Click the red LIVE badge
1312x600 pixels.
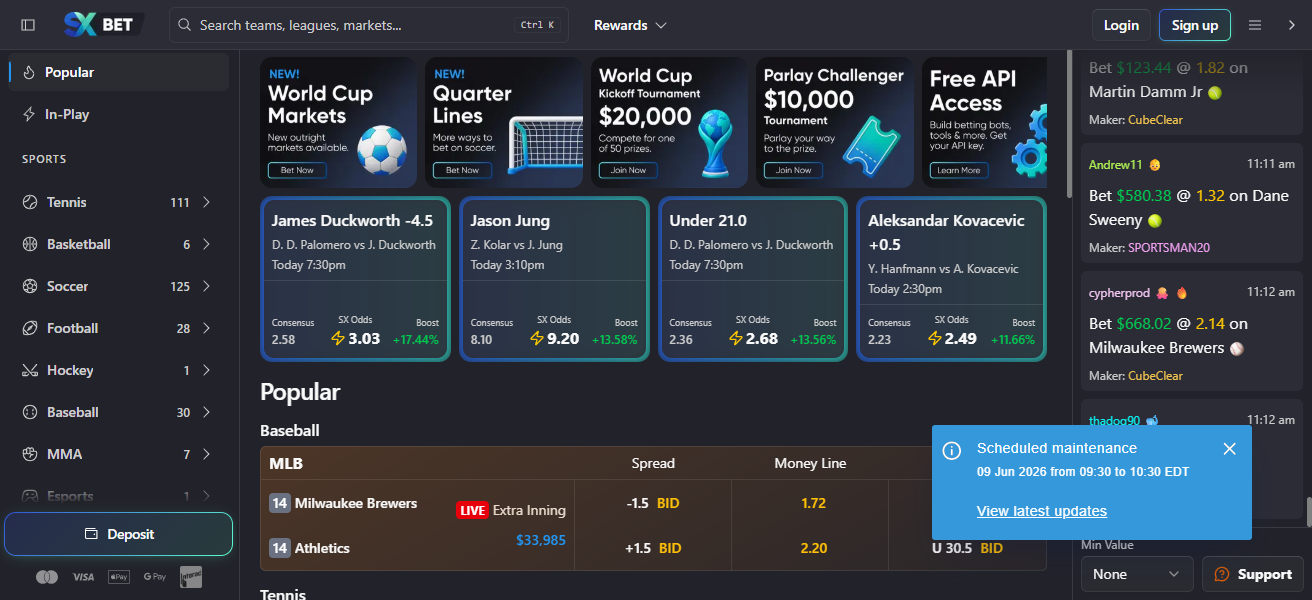pos(472,510)
